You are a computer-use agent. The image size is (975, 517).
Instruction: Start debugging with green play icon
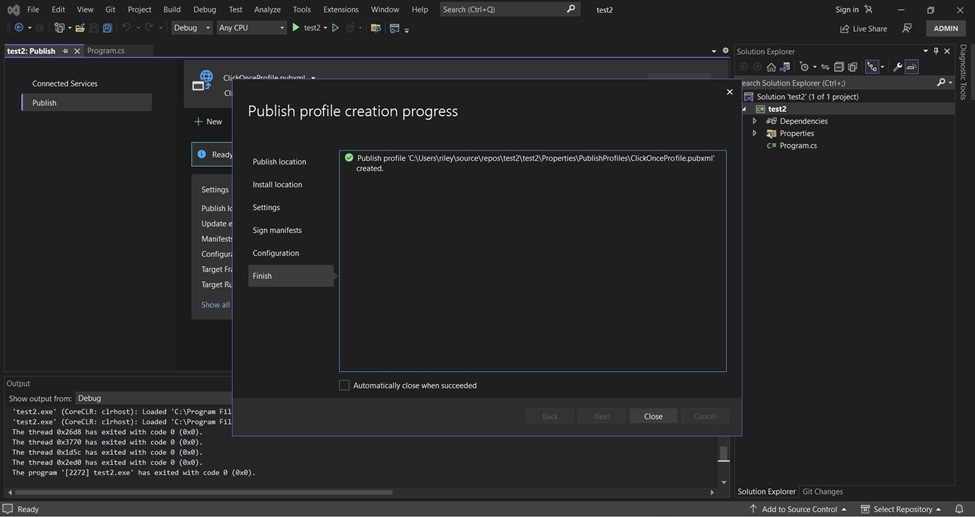(x=296, y=28)
